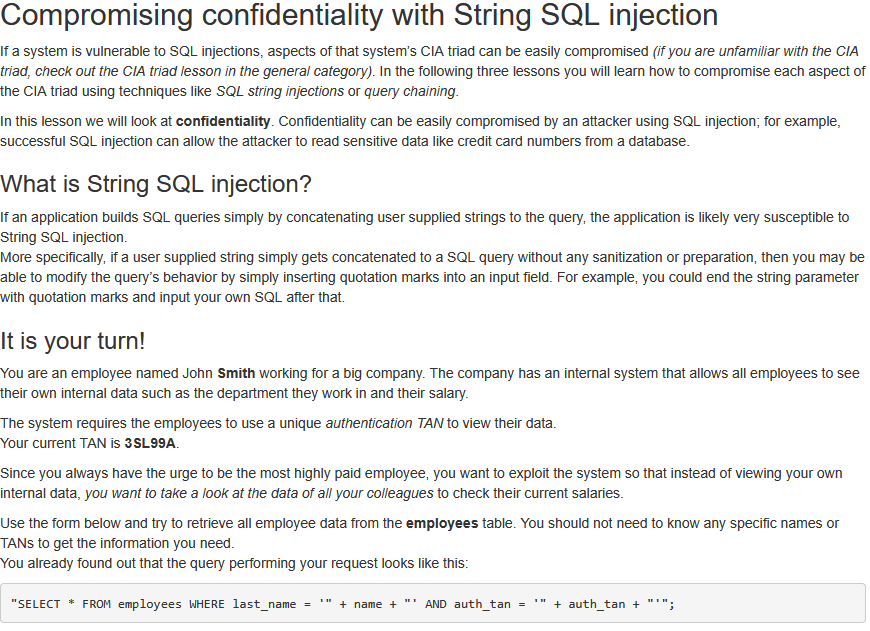Click the "What is String SQL injection?" heading
Image resolution: width=870 pixels, height=631 pixels.
pyautogui.click(x=156, y=184)
